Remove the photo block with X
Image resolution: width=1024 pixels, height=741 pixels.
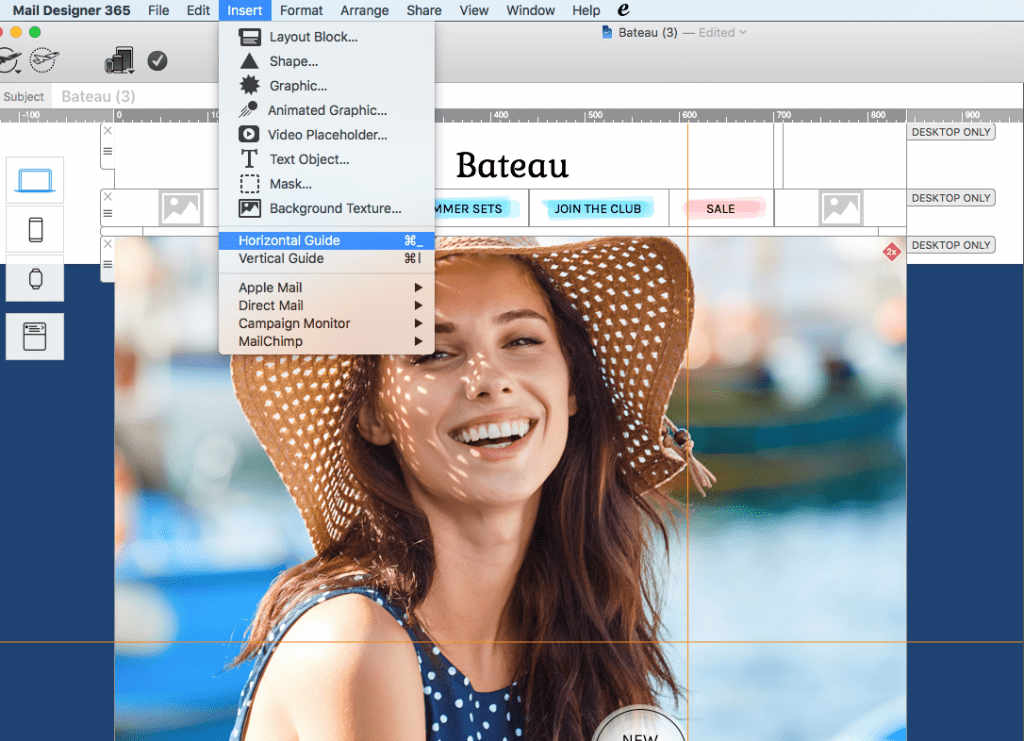tap(108, 244)
